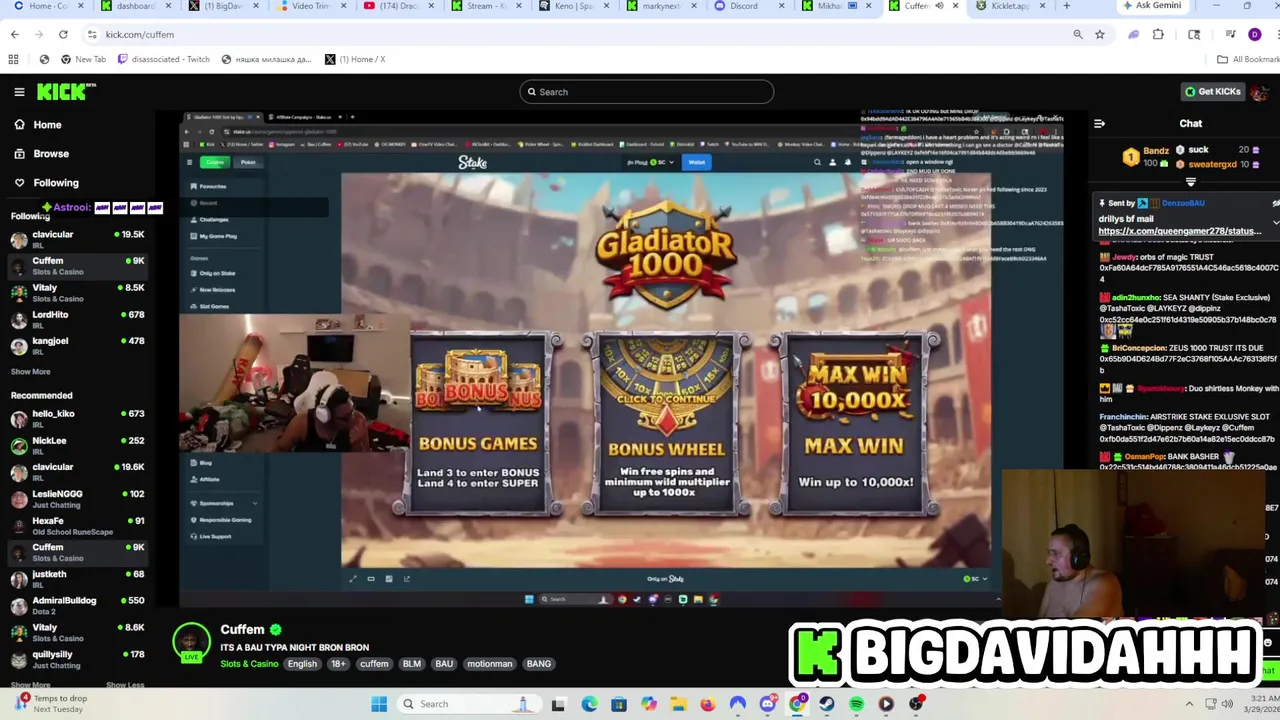Select the motionman stream tag

point(490,664)
